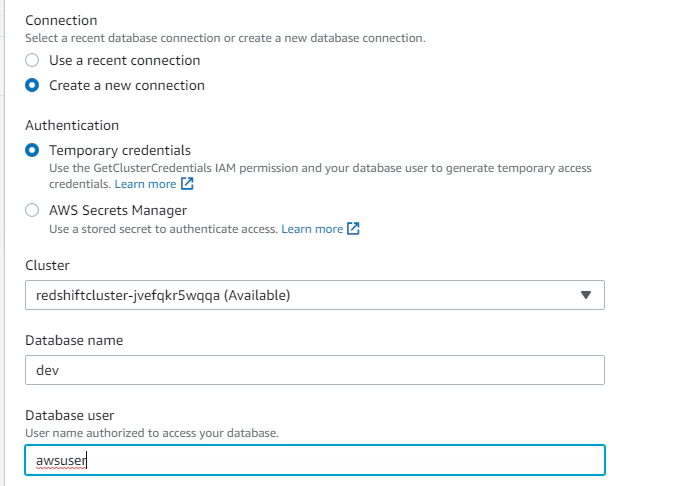The image size is (683, 486).
Task: Choose Temporary credentials authentication radio
Action: tap(32, 150)
